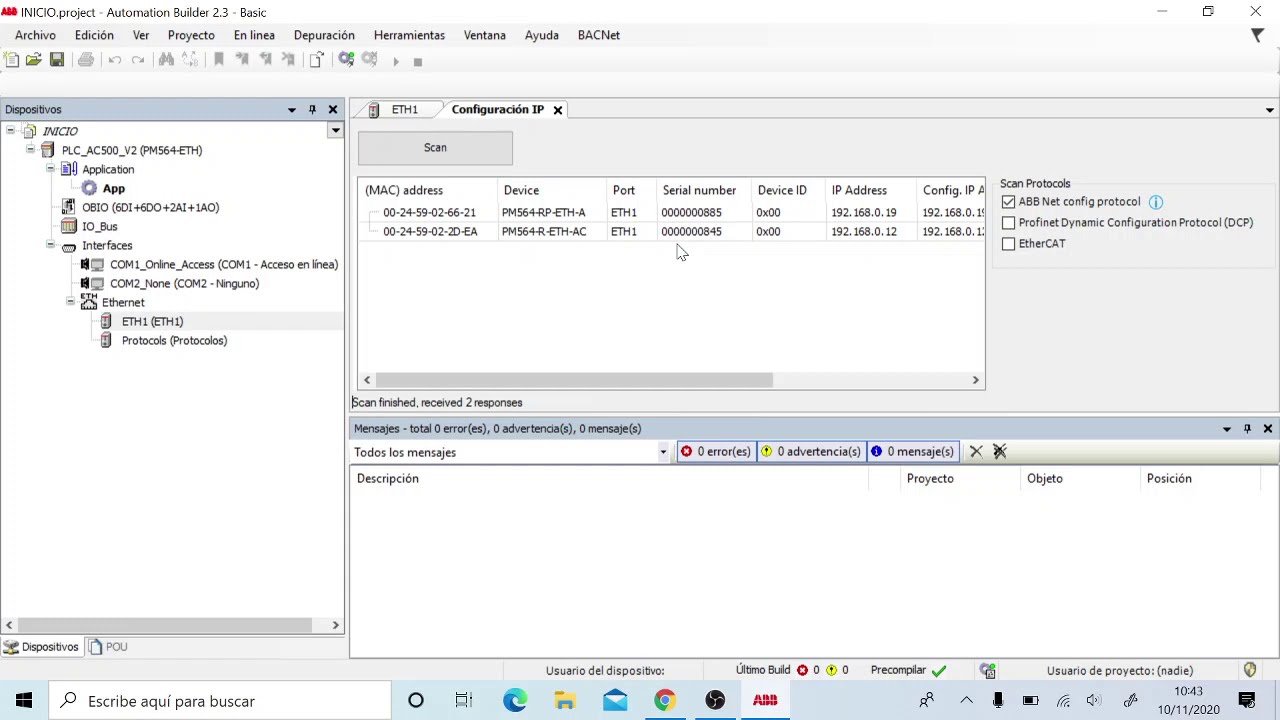
Task: Switch to the POU bottom tab
Action: [x=108, y=647]
